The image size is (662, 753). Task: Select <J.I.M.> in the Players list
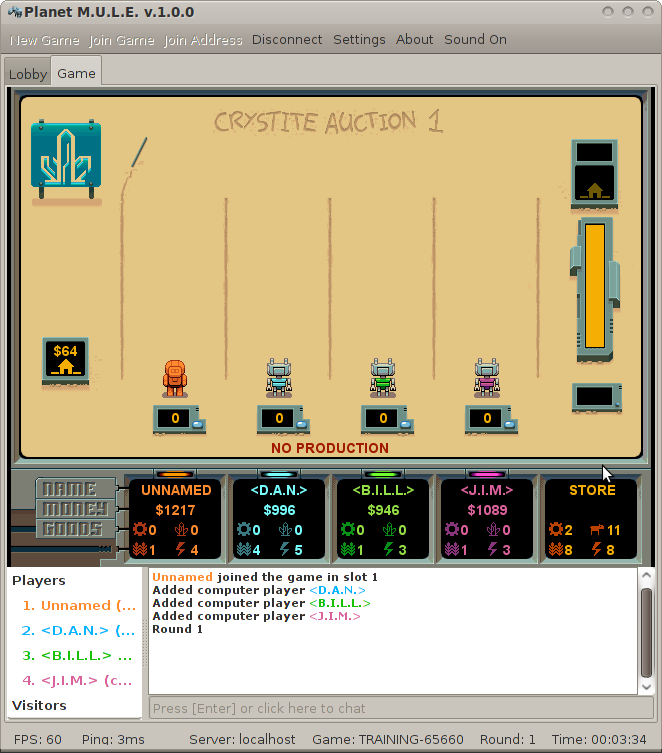[x=77, y=680]
